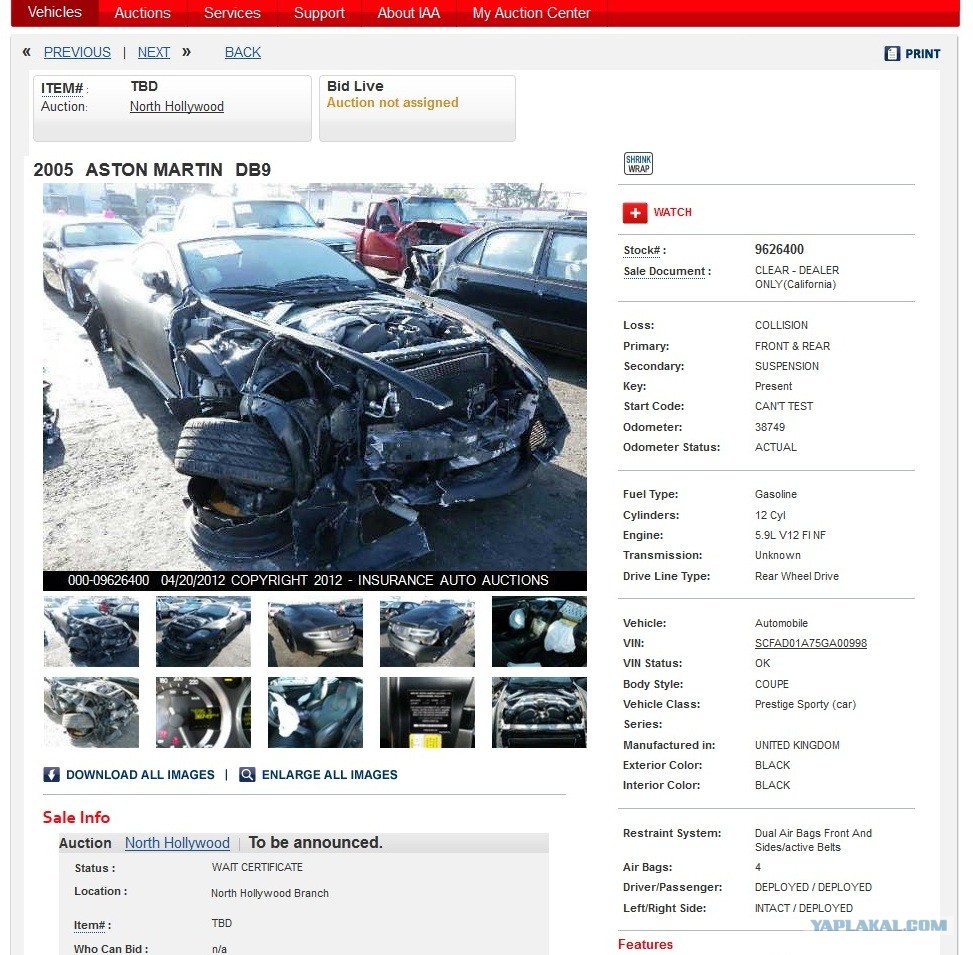Select first thumbnail of front damage
Image resolution: width=973 pixels, height=955 pixels.
click(x=91, y=632)
